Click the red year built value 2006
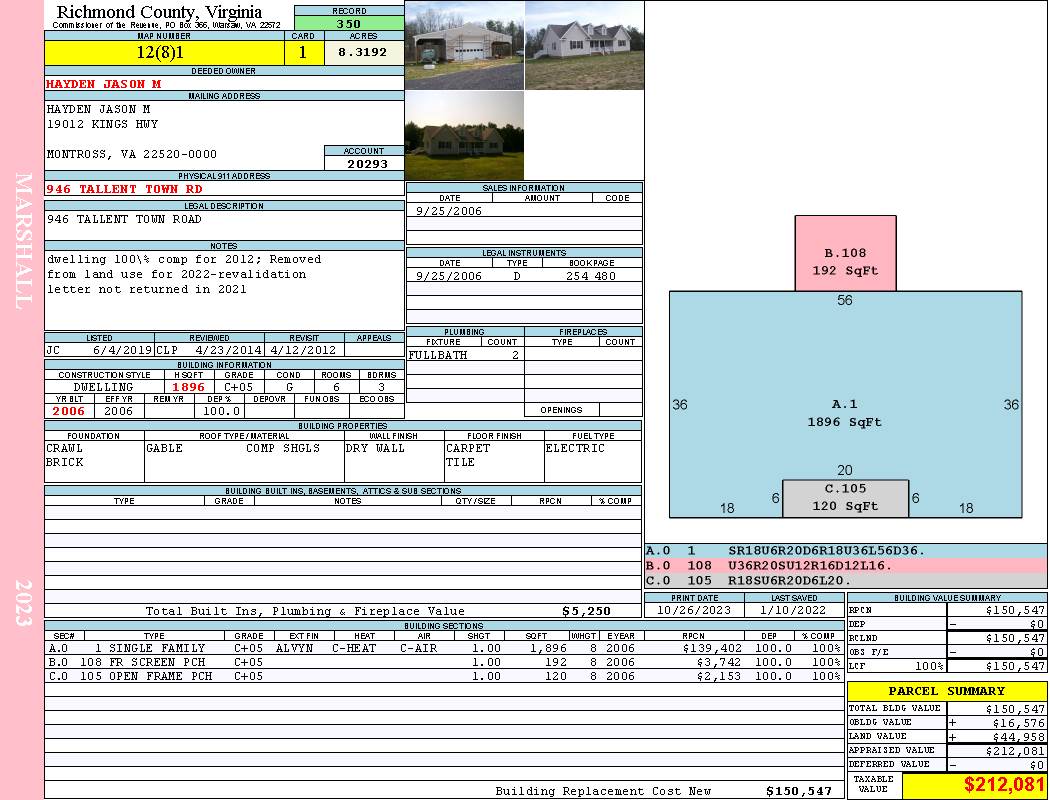The height and width of the screenshot is (800, 1050). [x=69, y=411]
